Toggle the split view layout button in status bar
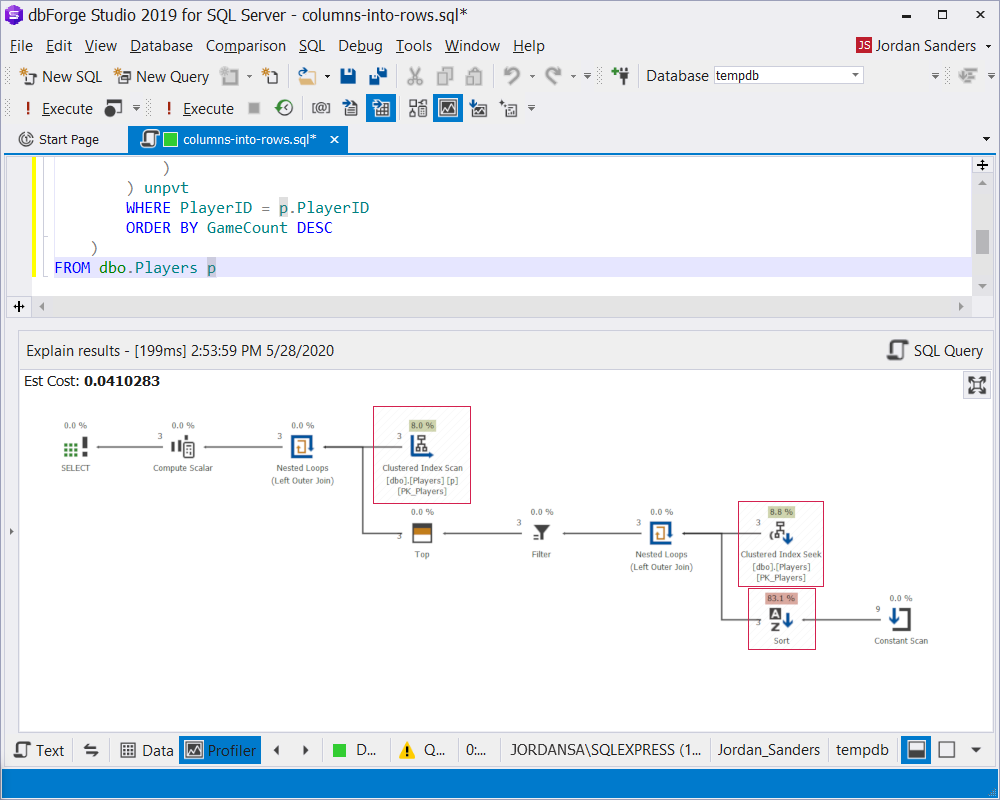This screenshot has width=1000, height=800. tap(916, 750)
